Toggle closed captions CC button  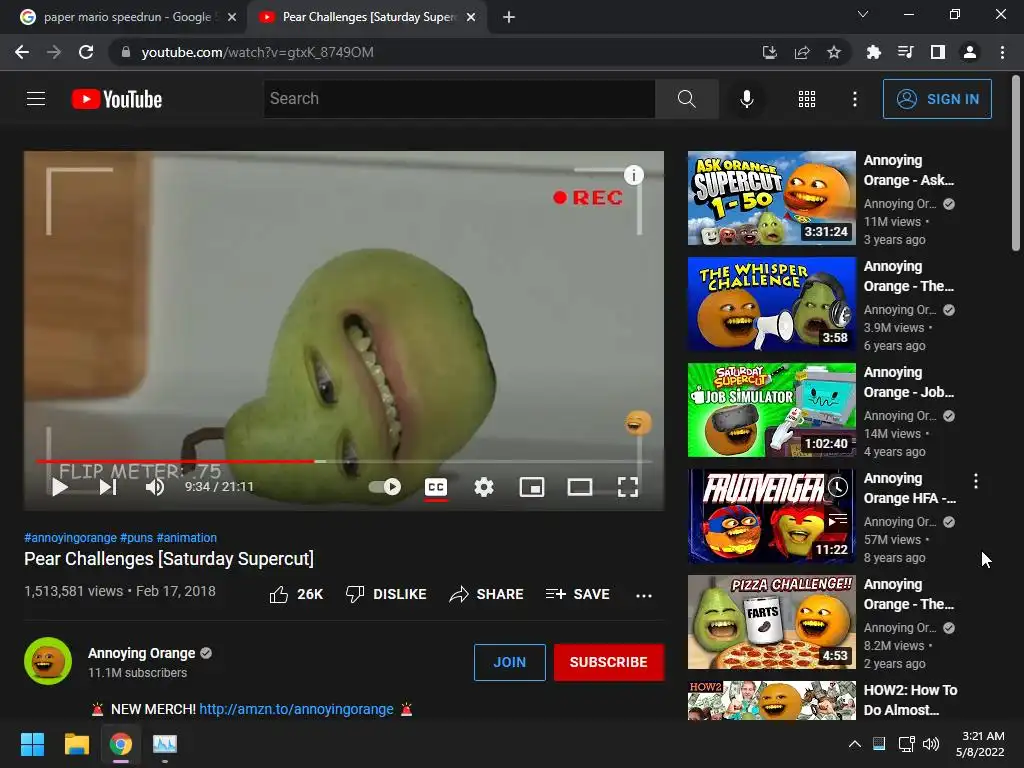click(436, 487)
